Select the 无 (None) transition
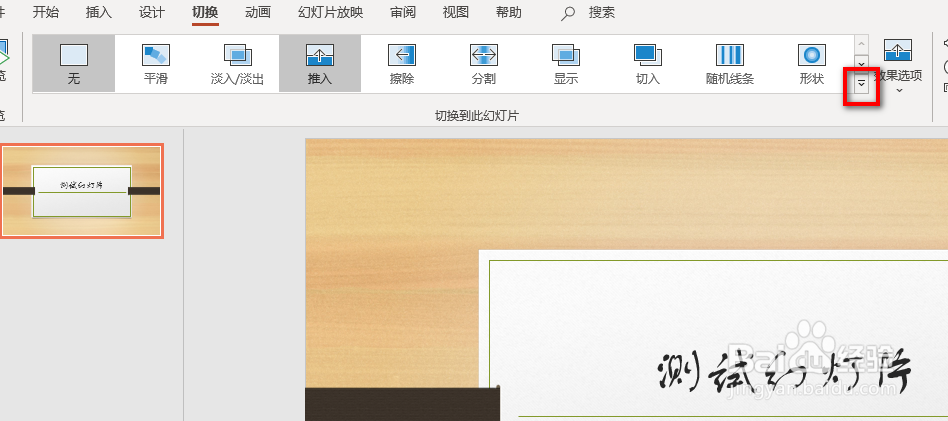 pos(74,64)
